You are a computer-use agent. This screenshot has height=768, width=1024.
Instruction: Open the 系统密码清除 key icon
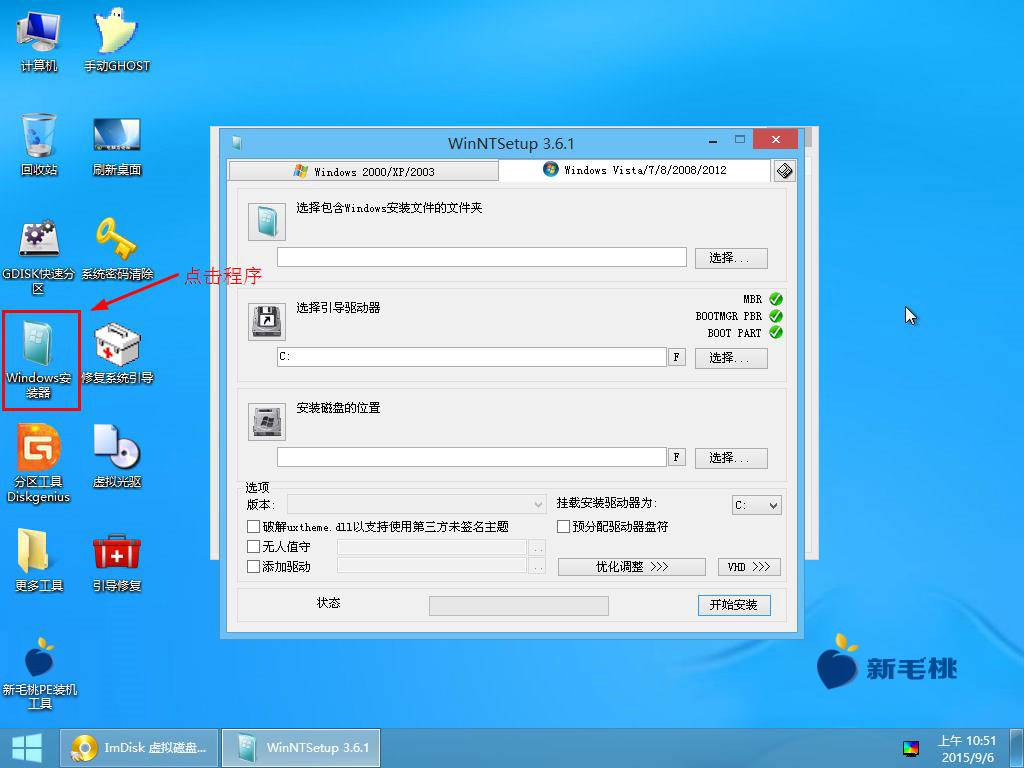(117, 249)
